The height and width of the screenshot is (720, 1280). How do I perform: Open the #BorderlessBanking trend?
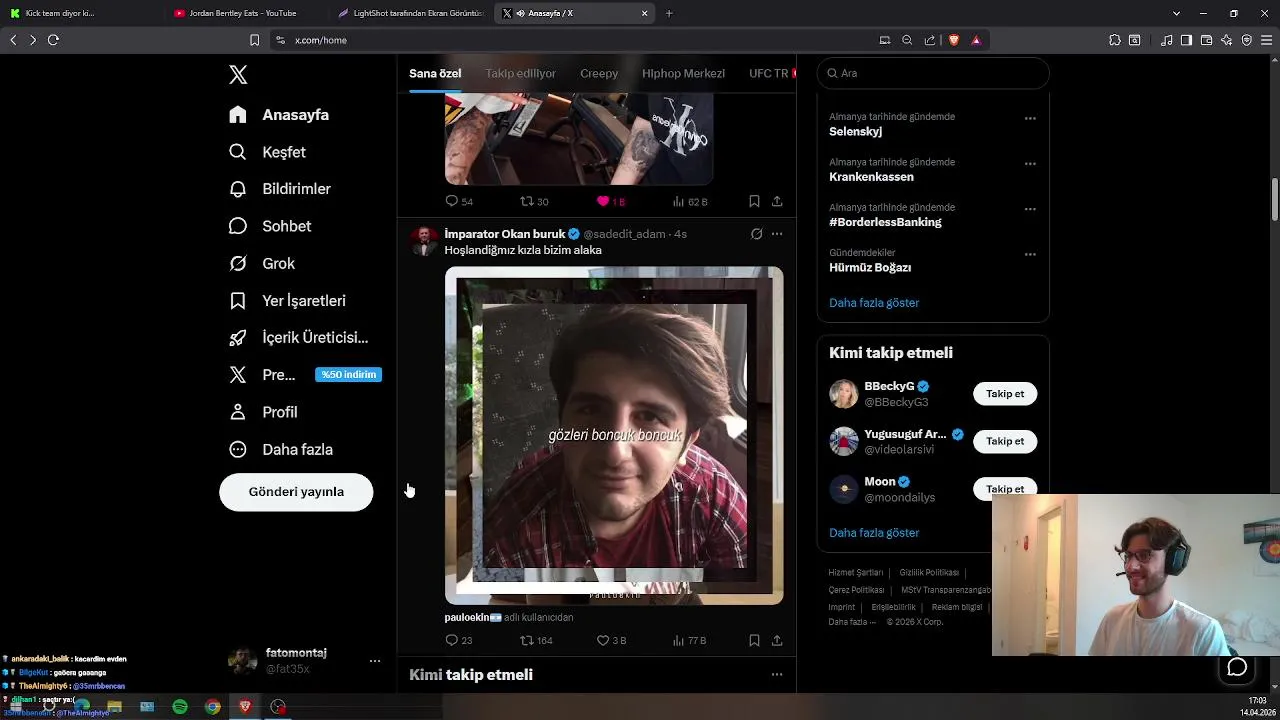(x=885, y=222)
